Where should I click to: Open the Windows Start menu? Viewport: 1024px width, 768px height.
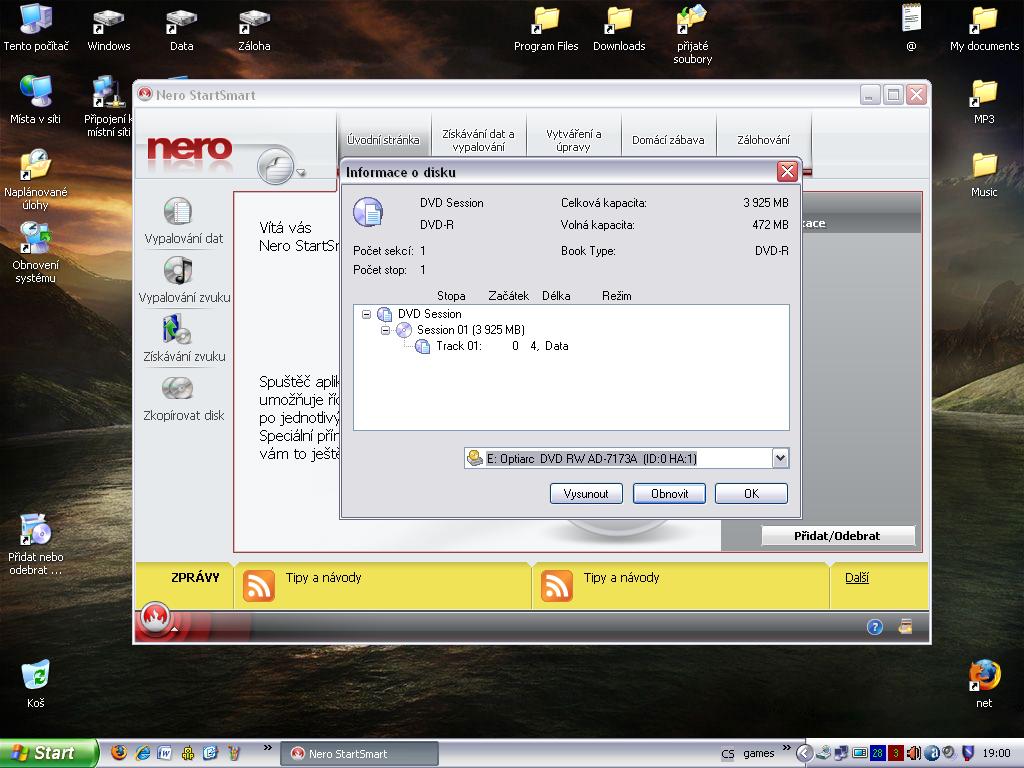[x=48, y=753]
